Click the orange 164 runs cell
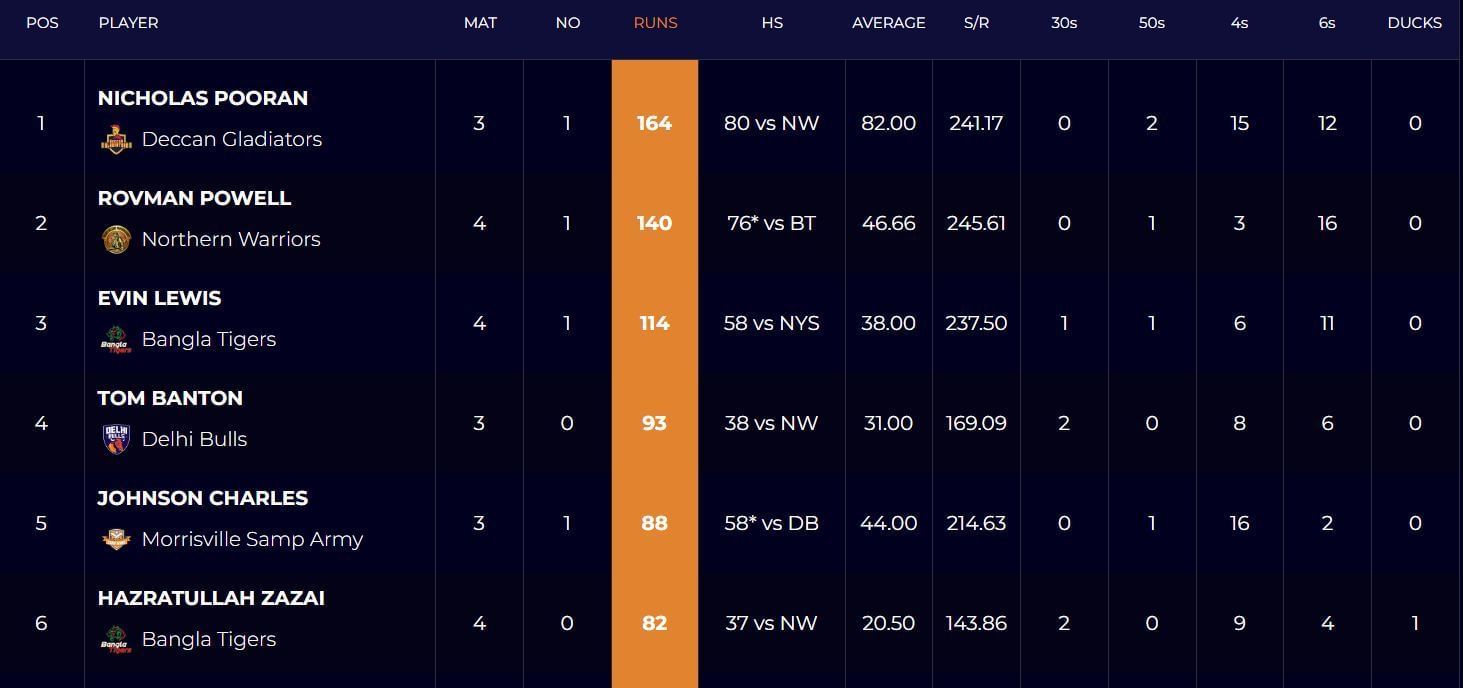This screenshot has width=1463, height=688. [x=654, y=123]
